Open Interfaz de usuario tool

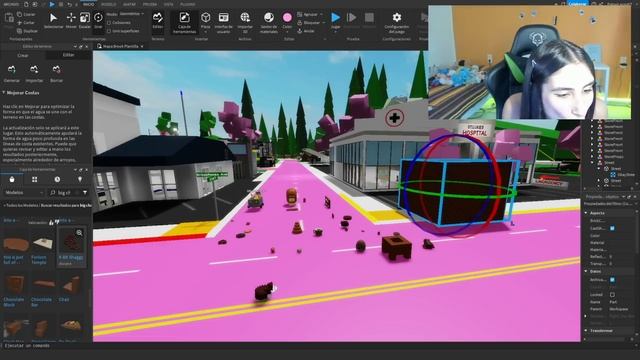point(223,22)
